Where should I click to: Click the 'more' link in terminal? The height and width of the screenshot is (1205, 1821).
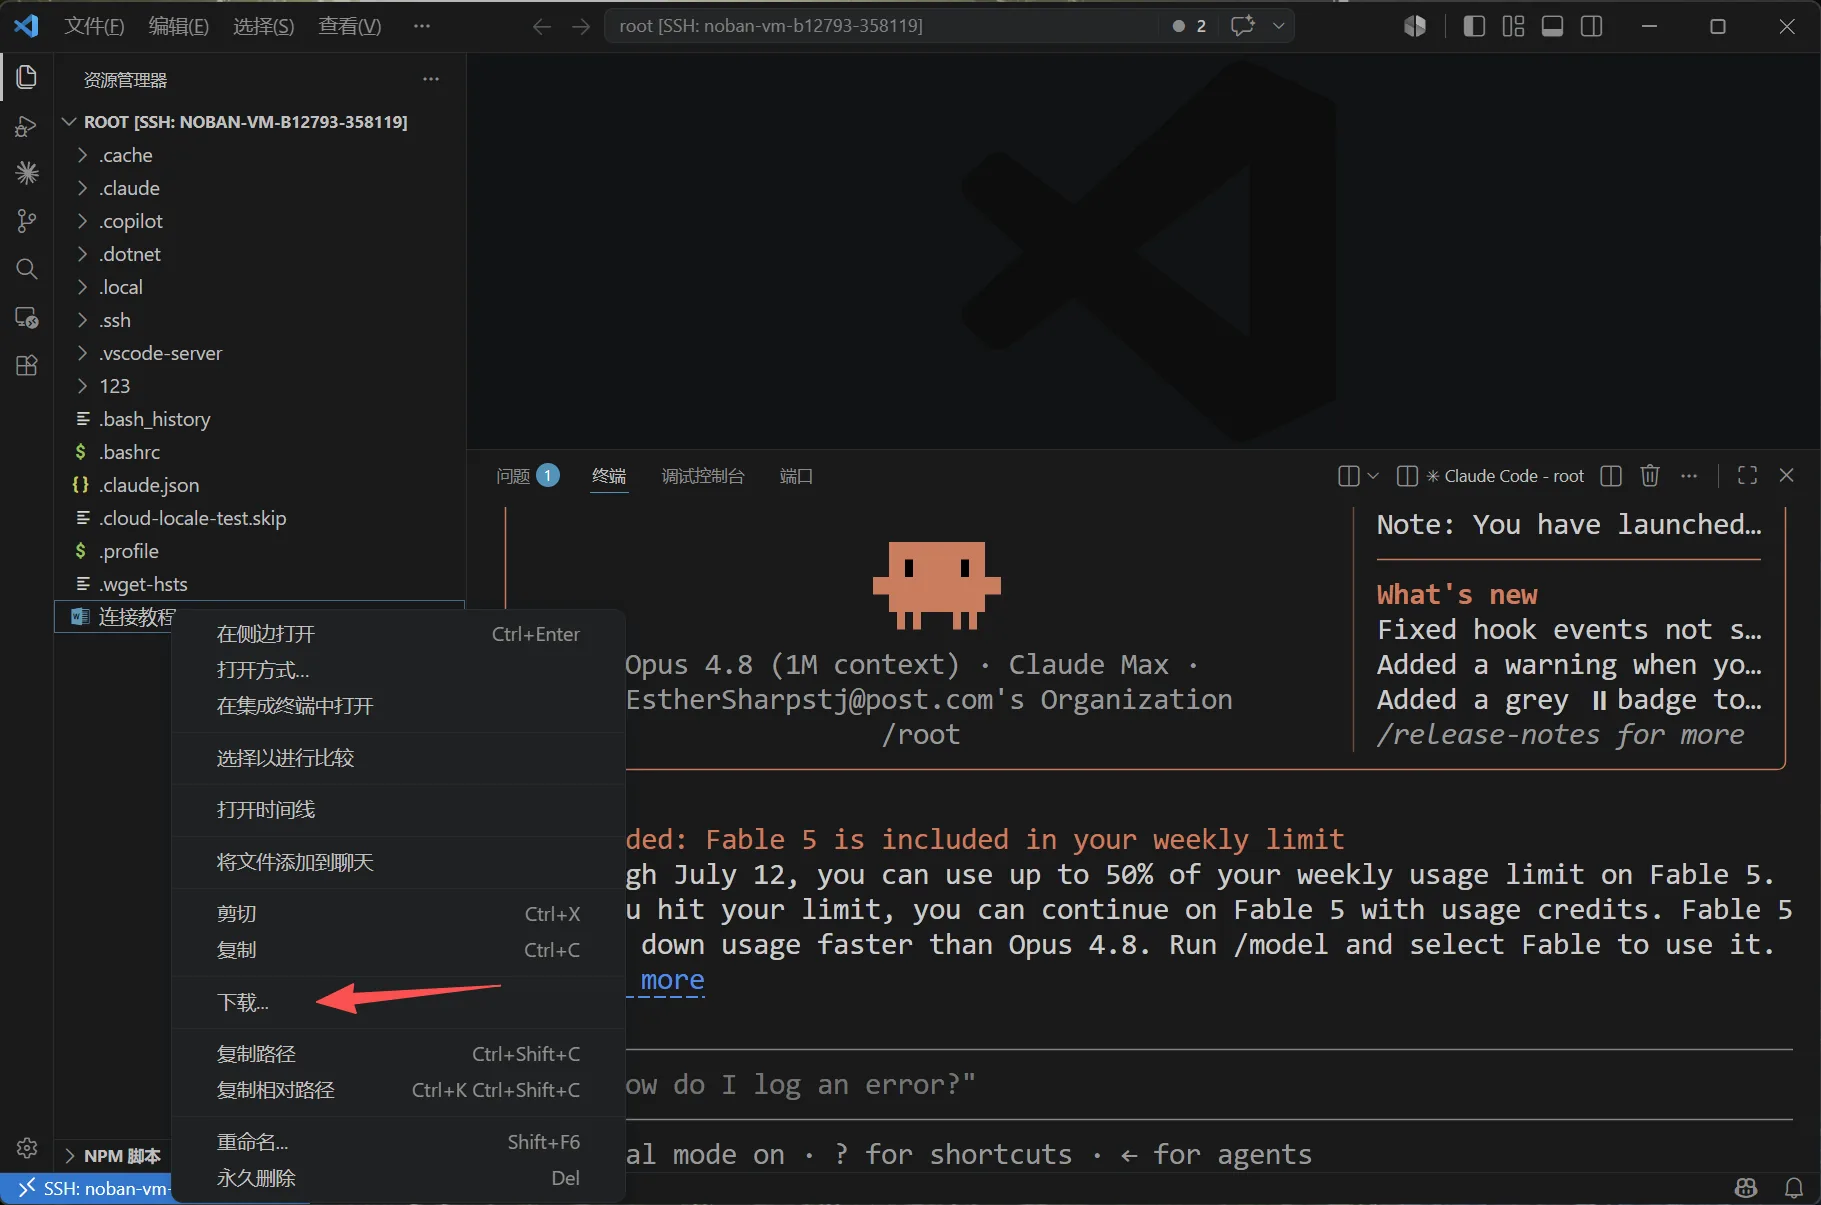click(672, 980)
